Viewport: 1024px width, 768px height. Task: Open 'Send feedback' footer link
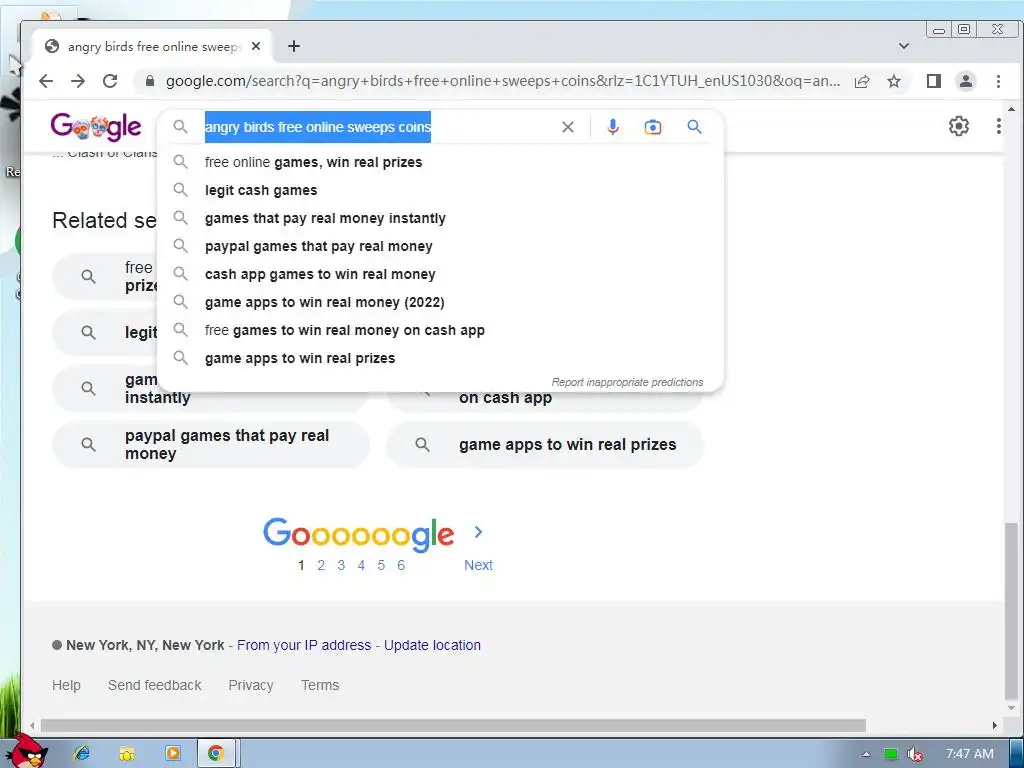tap(155, 685)
